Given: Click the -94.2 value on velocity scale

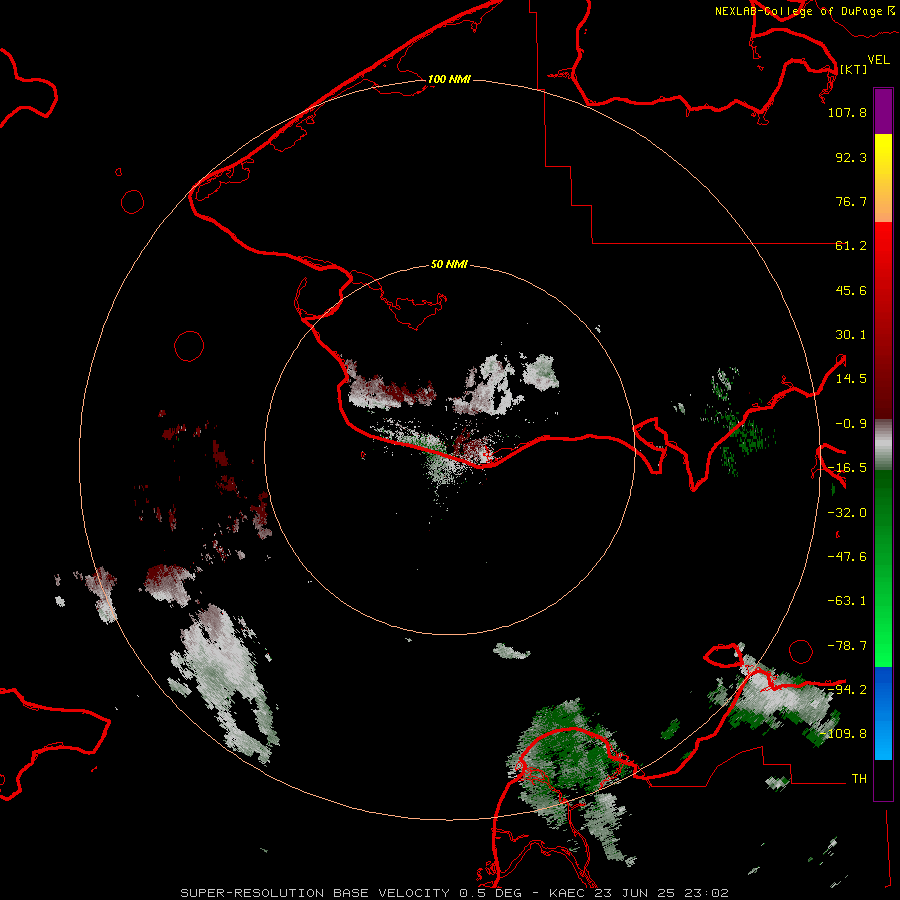Looking at the screenshot, I should (x=847, y=689).
